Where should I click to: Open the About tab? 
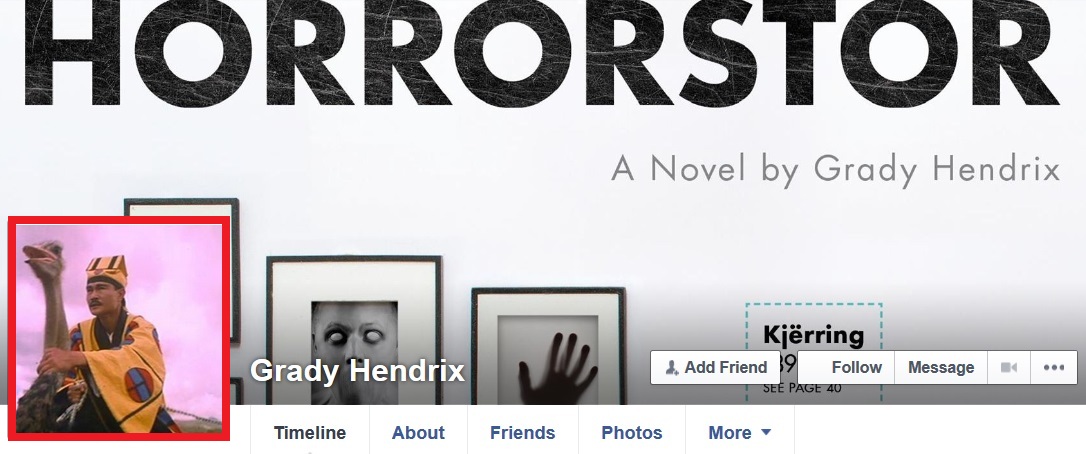coord(418,433)
